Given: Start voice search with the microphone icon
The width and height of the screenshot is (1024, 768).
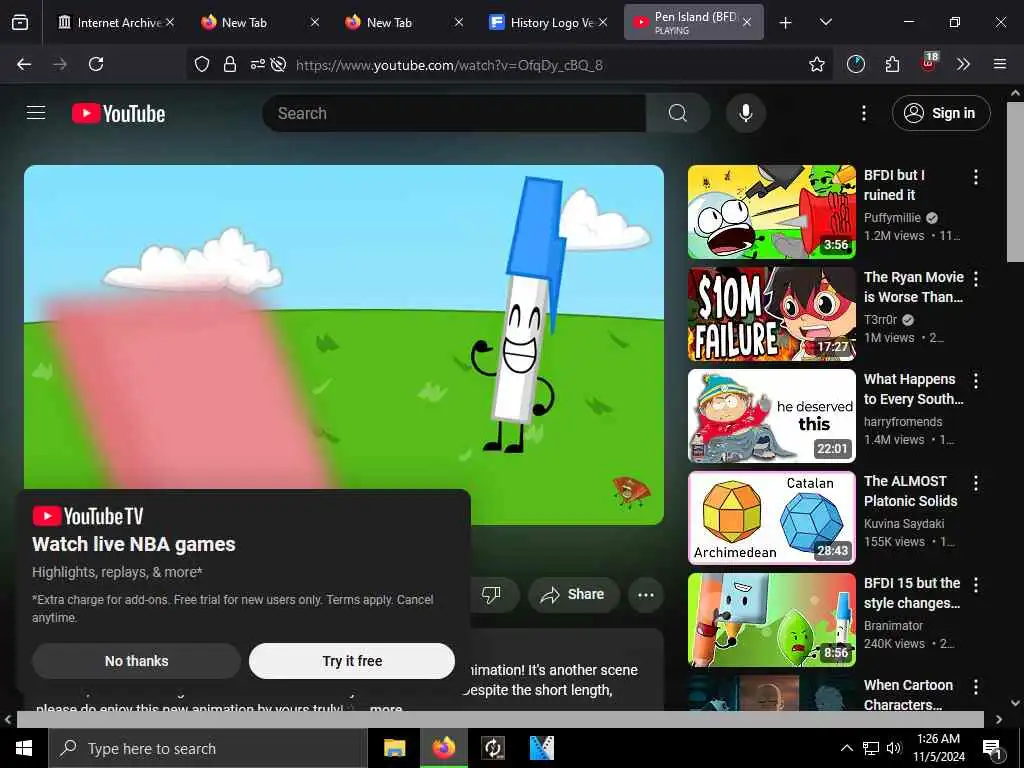Looking at the screenshot, I should pyautogui.click(x=745, y=113).
